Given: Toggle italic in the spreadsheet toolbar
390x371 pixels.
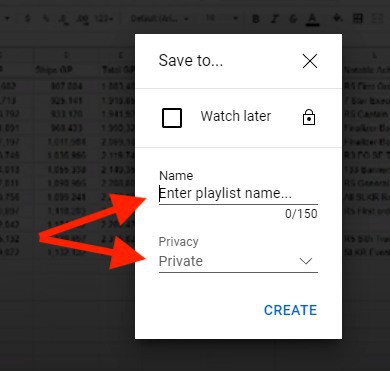Looking at the screenshot, I should pos(274,19).
